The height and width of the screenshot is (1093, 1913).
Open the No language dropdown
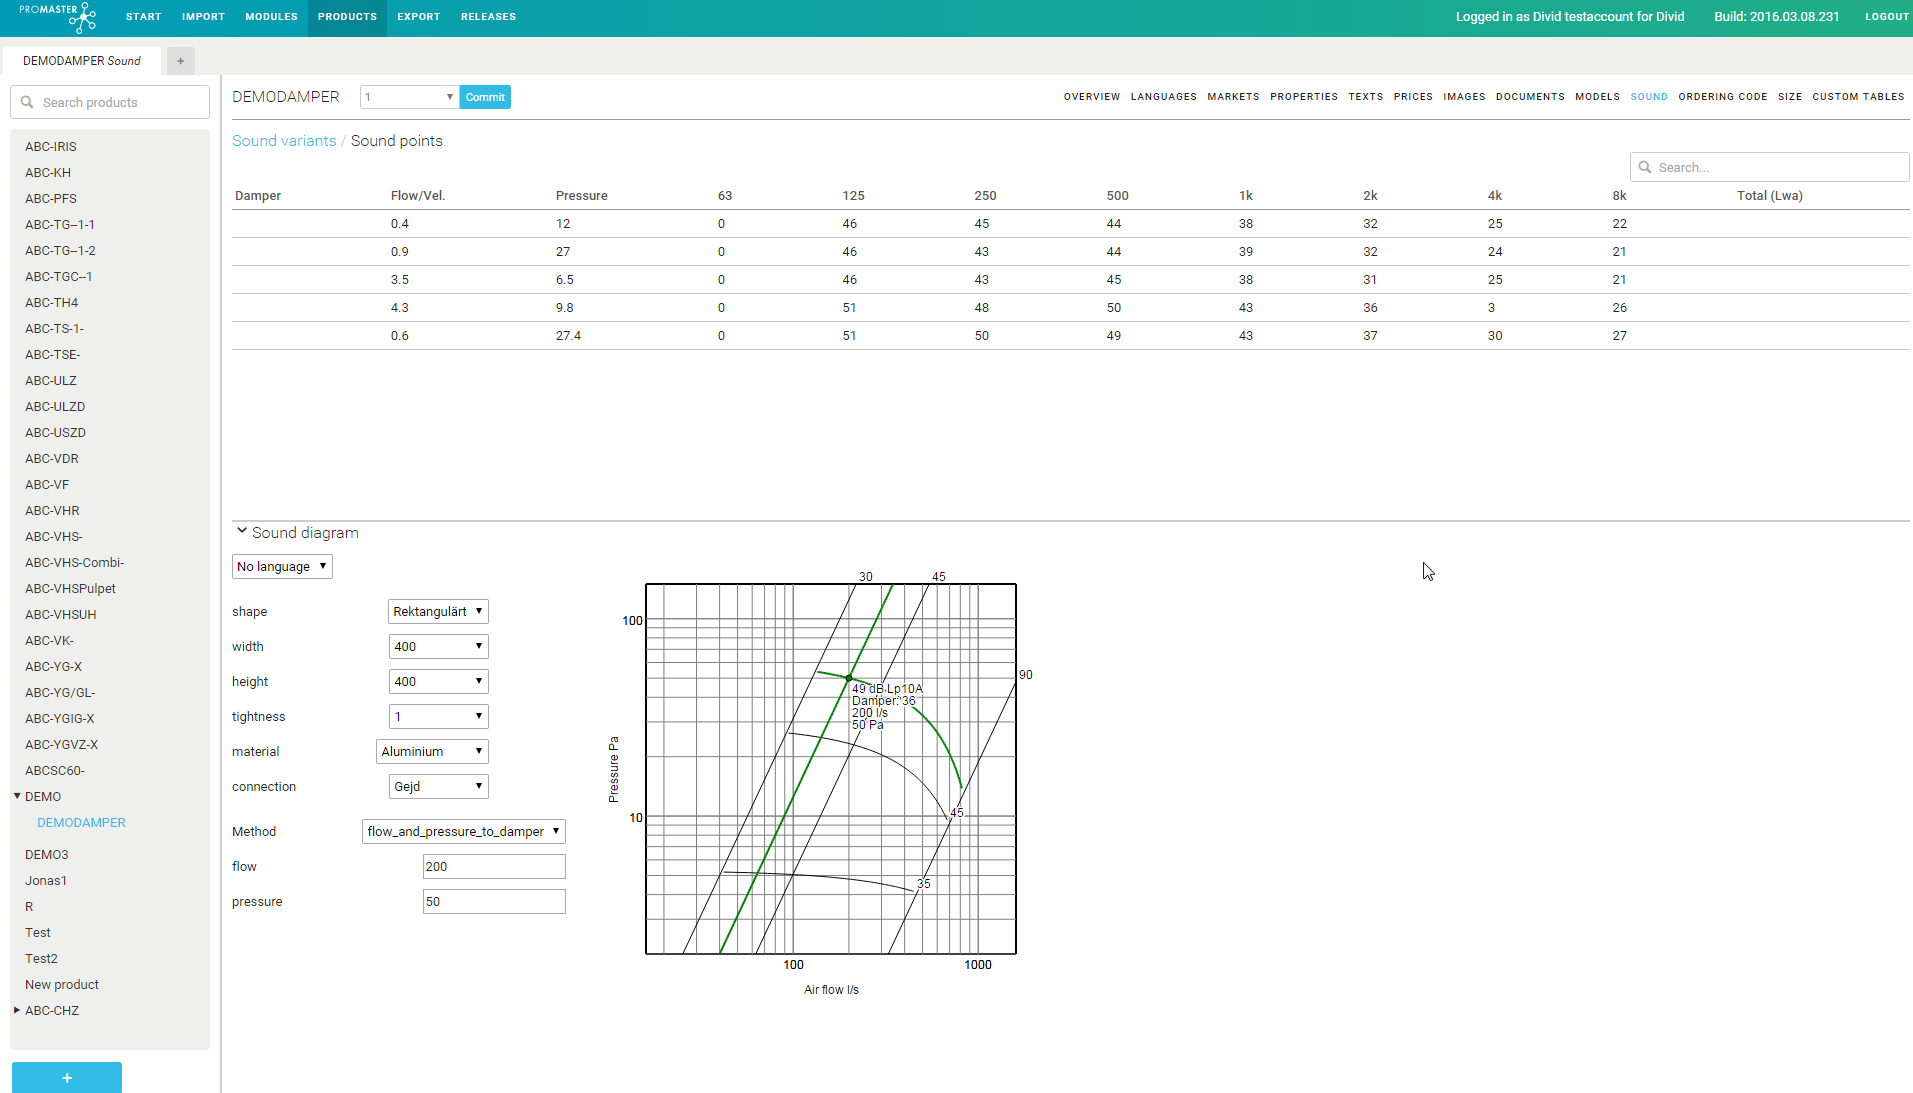click(282, 566)
